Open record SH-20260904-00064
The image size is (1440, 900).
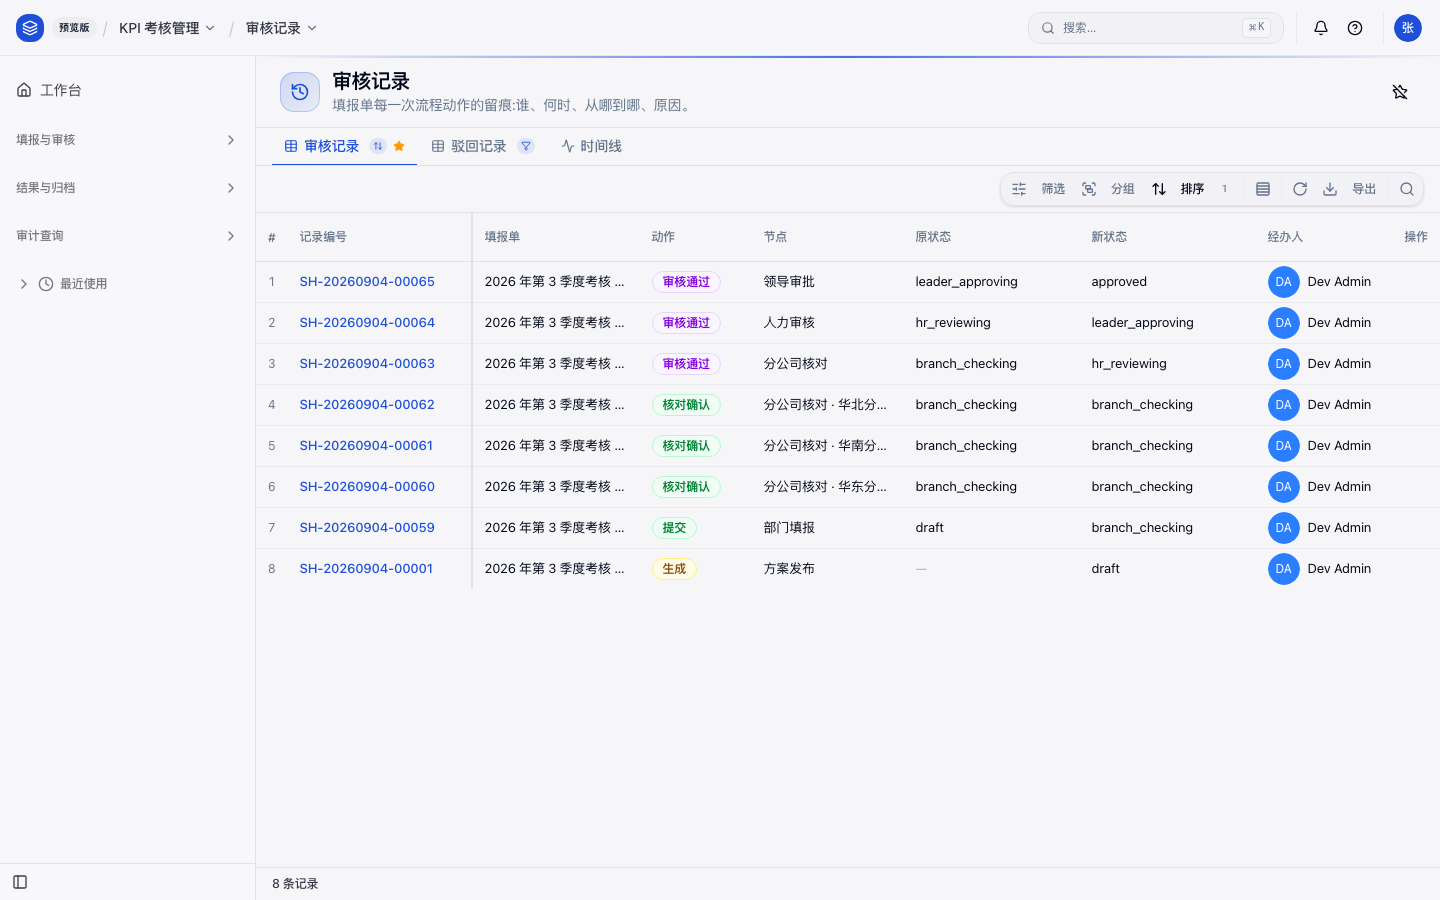point(367,323)
